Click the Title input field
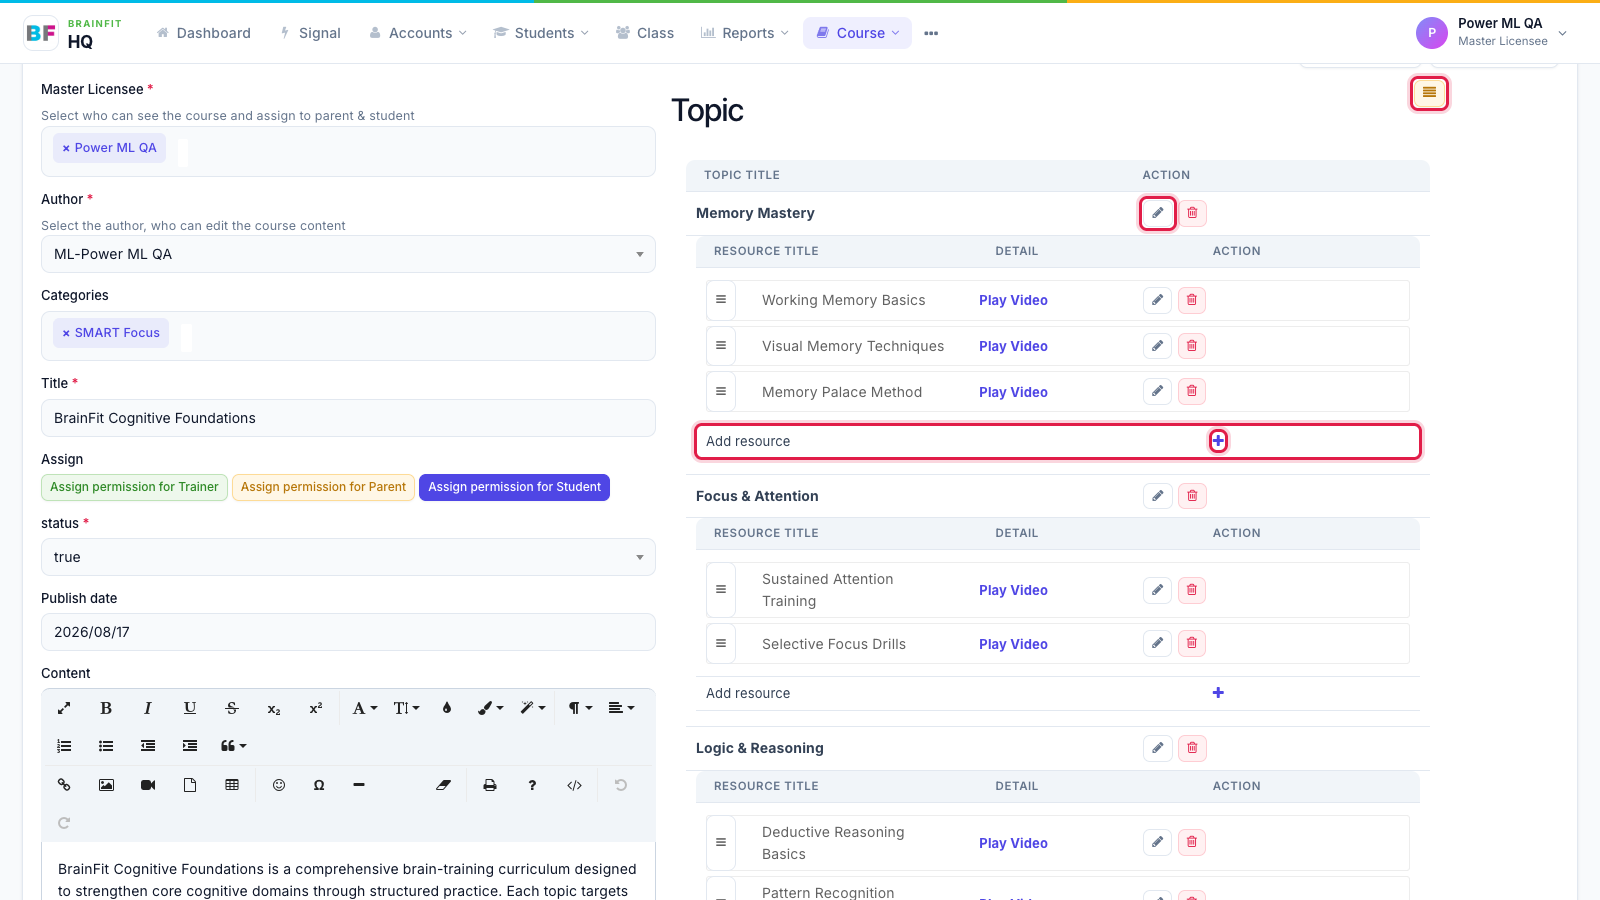Viewport: 1600px width, 900px height. click(348, 418)
